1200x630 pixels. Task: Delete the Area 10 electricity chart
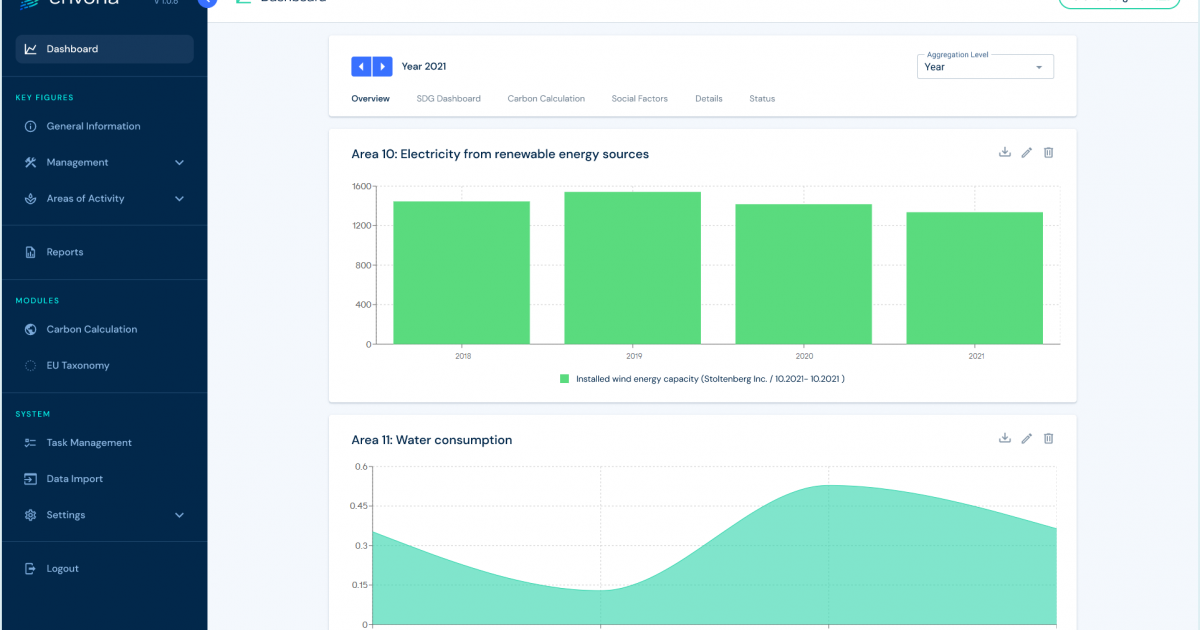pyautogui.click(x=1049, y=153)
